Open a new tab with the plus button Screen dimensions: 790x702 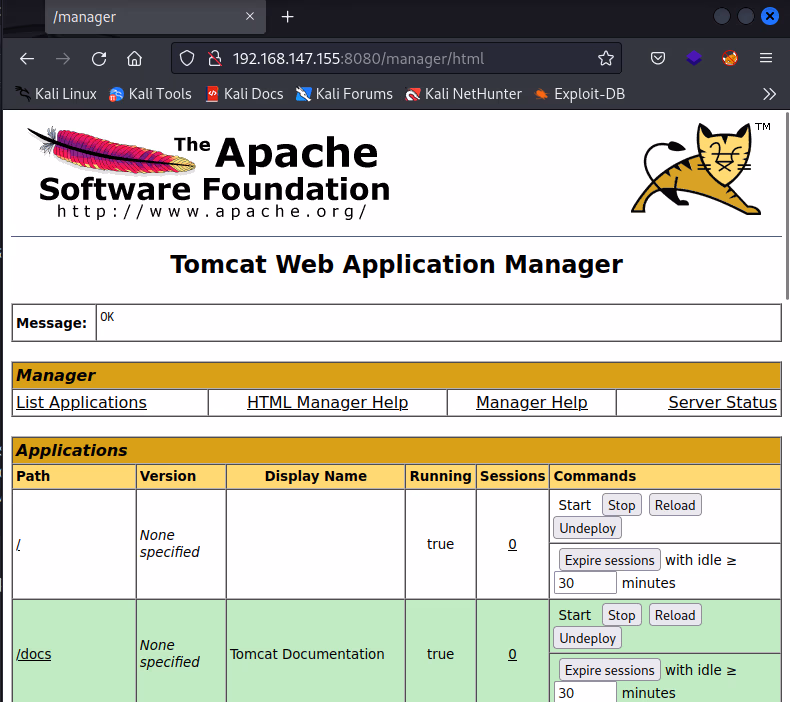287,17
